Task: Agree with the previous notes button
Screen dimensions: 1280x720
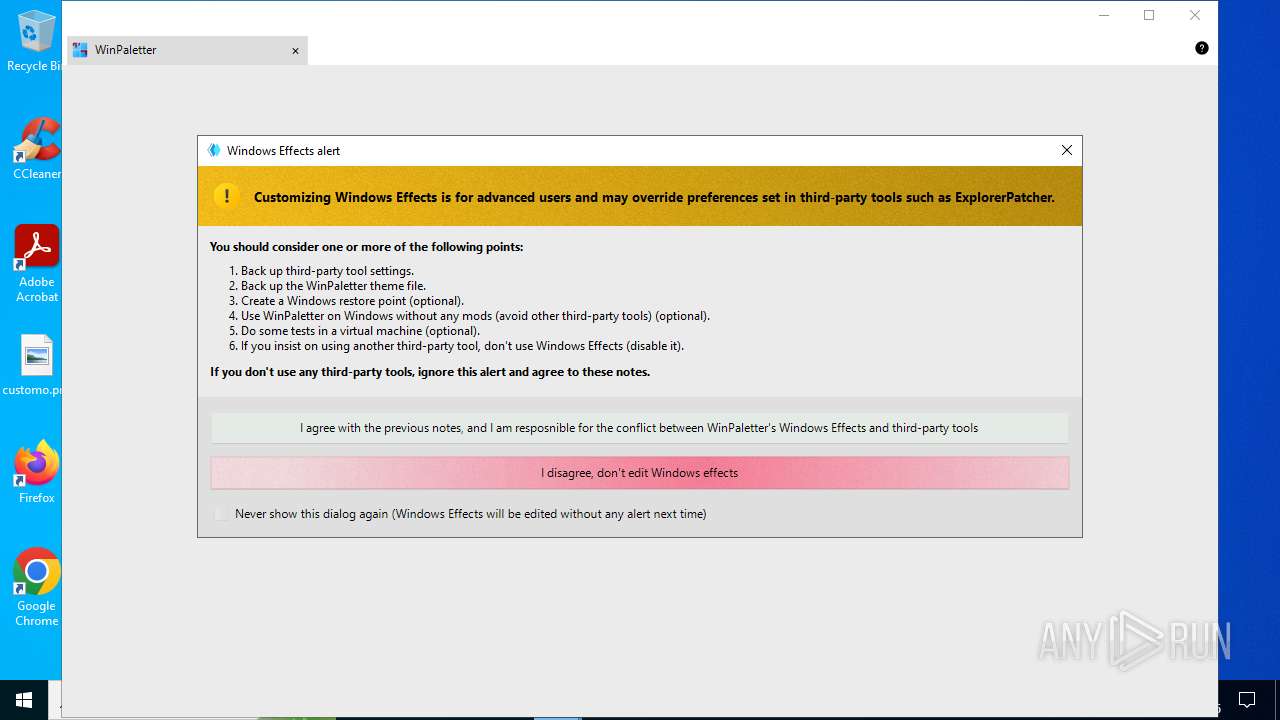Action: coord(639,428)
